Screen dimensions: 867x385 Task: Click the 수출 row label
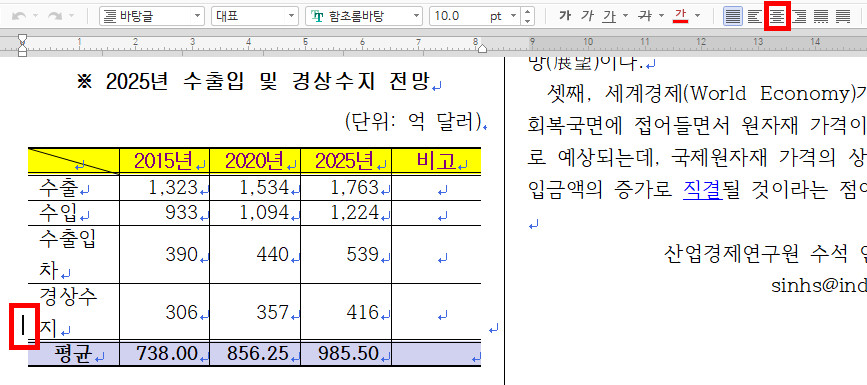click(x=59, y=188)
